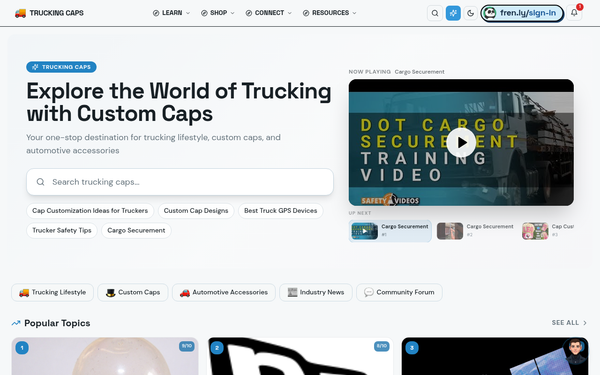
Task: Open popular topic card number 3
Action: (495, 356)
